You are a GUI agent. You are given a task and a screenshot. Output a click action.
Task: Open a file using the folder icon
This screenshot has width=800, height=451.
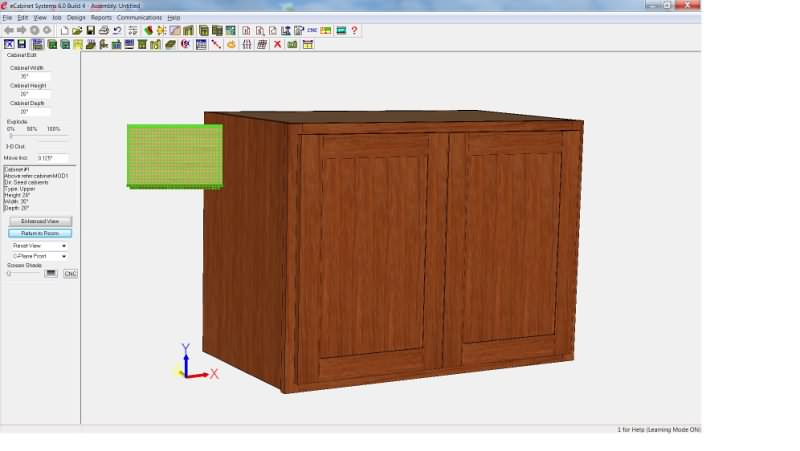click(77, 31)
